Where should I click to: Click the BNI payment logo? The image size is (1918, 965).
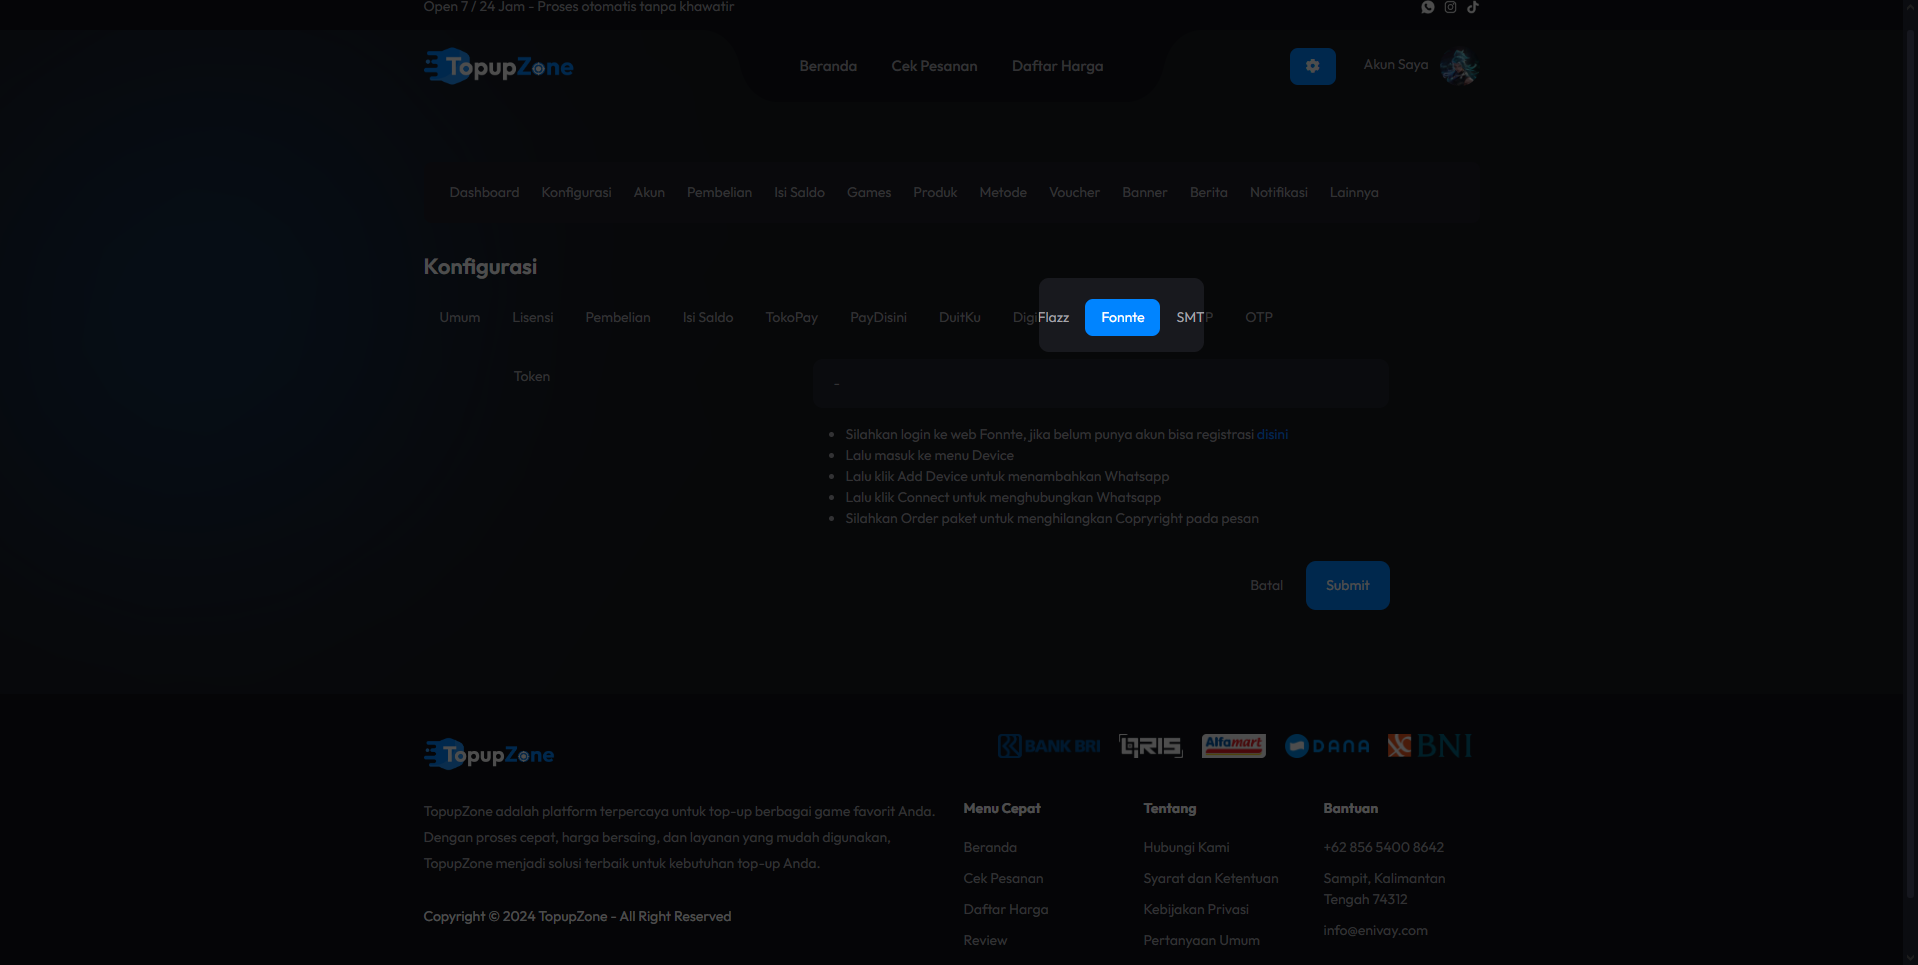click(x=1430, y=746)
